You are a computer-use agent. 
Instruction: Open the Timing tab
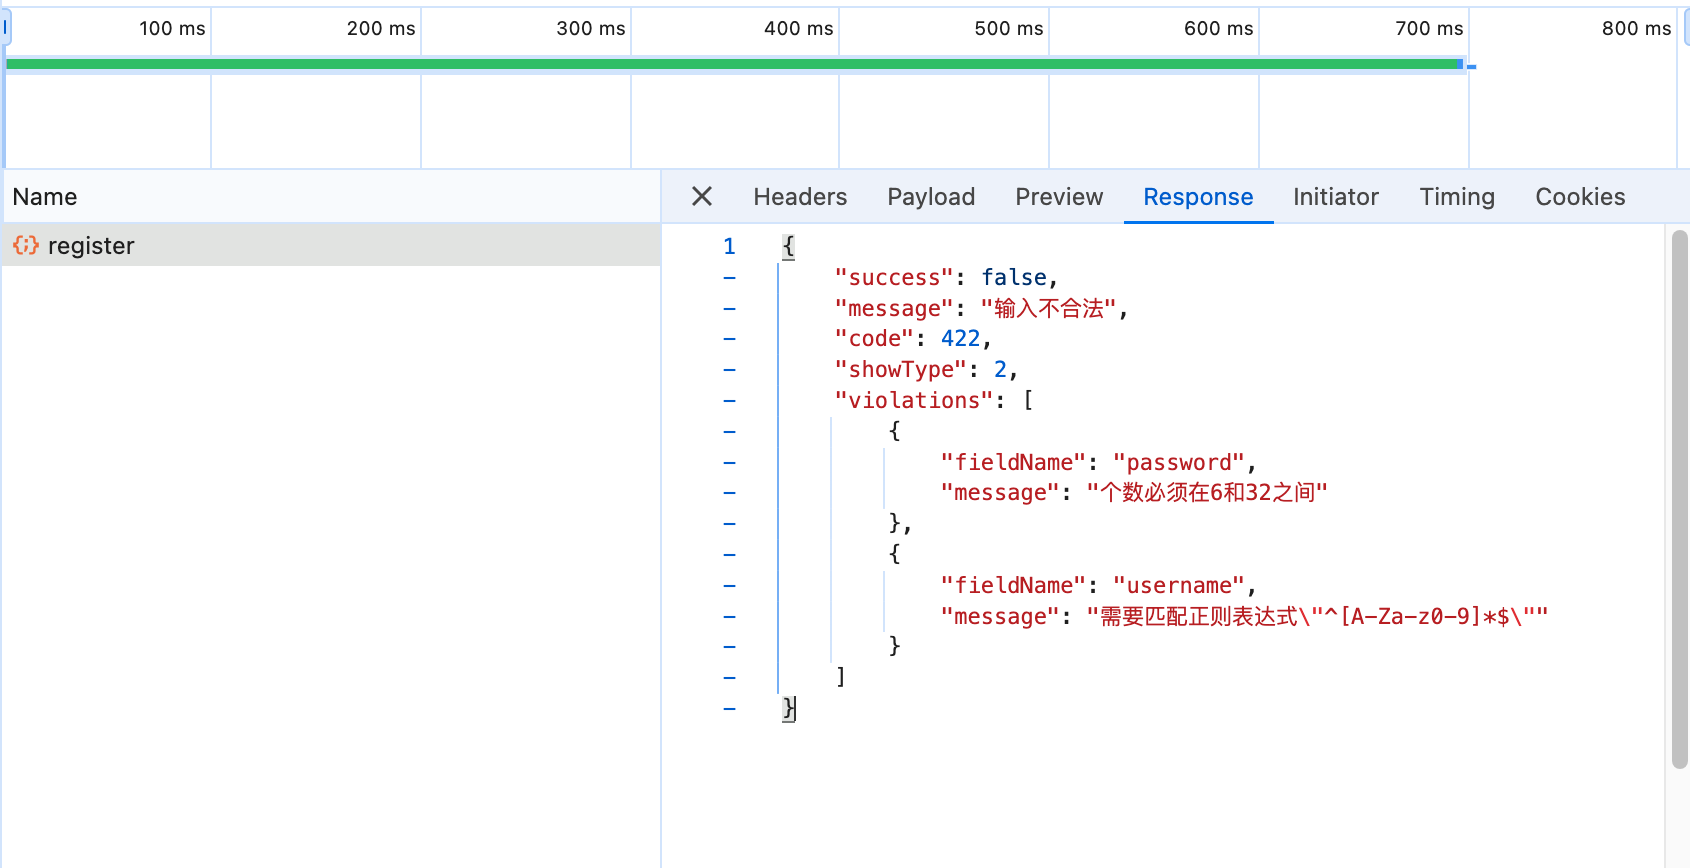click(x=1456, y=197)
